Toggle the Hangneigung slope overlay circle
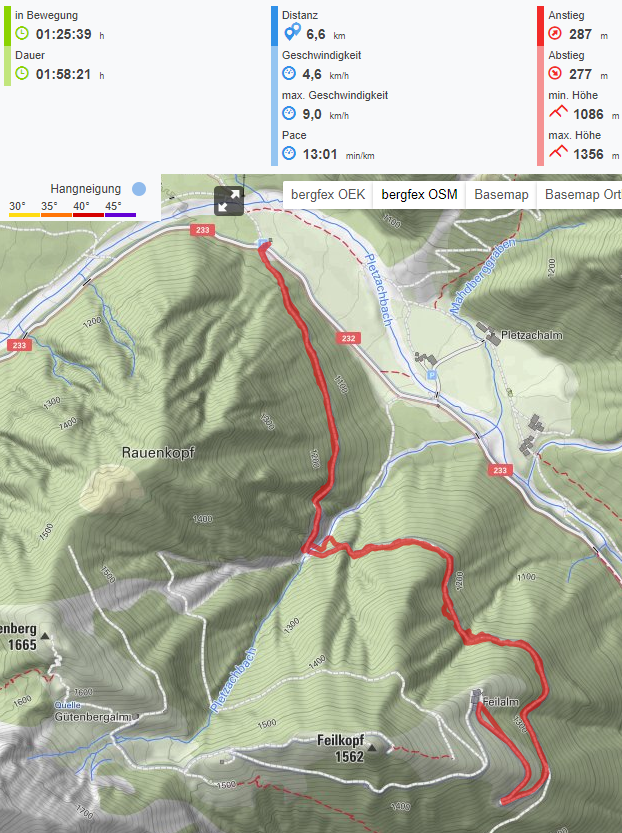This screenshot has height=833, width=622. [139, 189]
